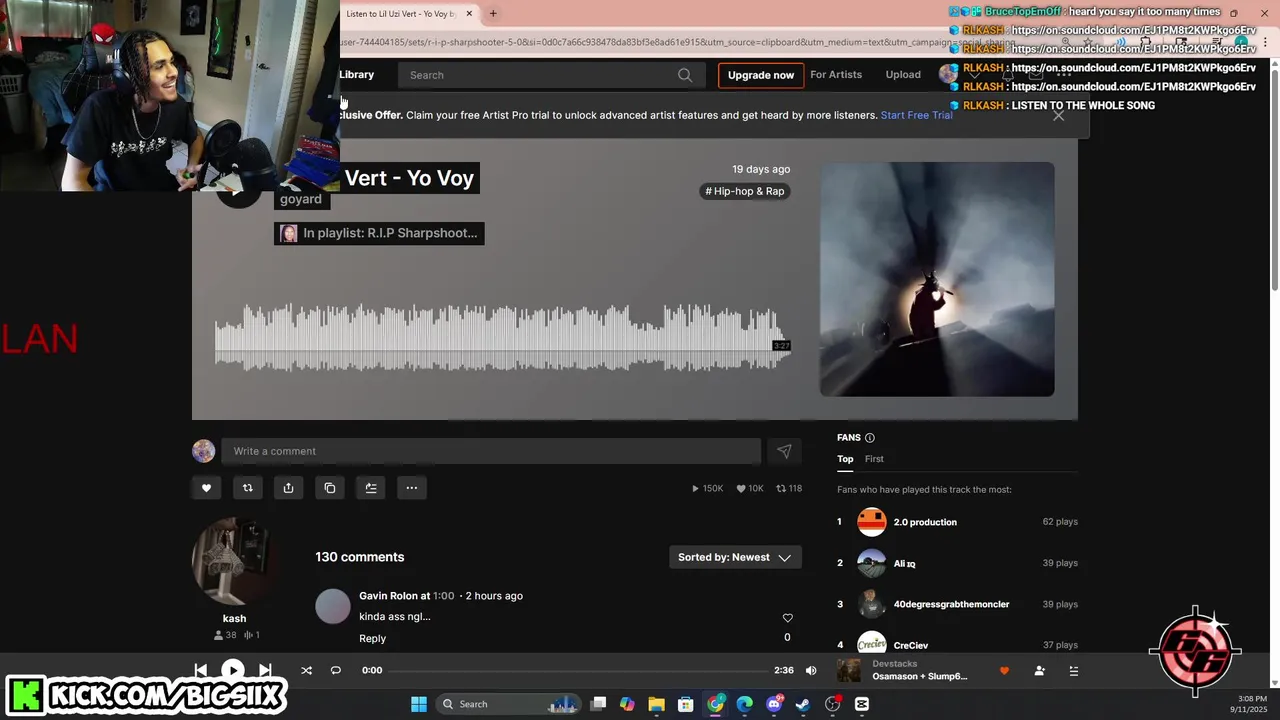Open Microsoft Edge from the taskbar

744,704
